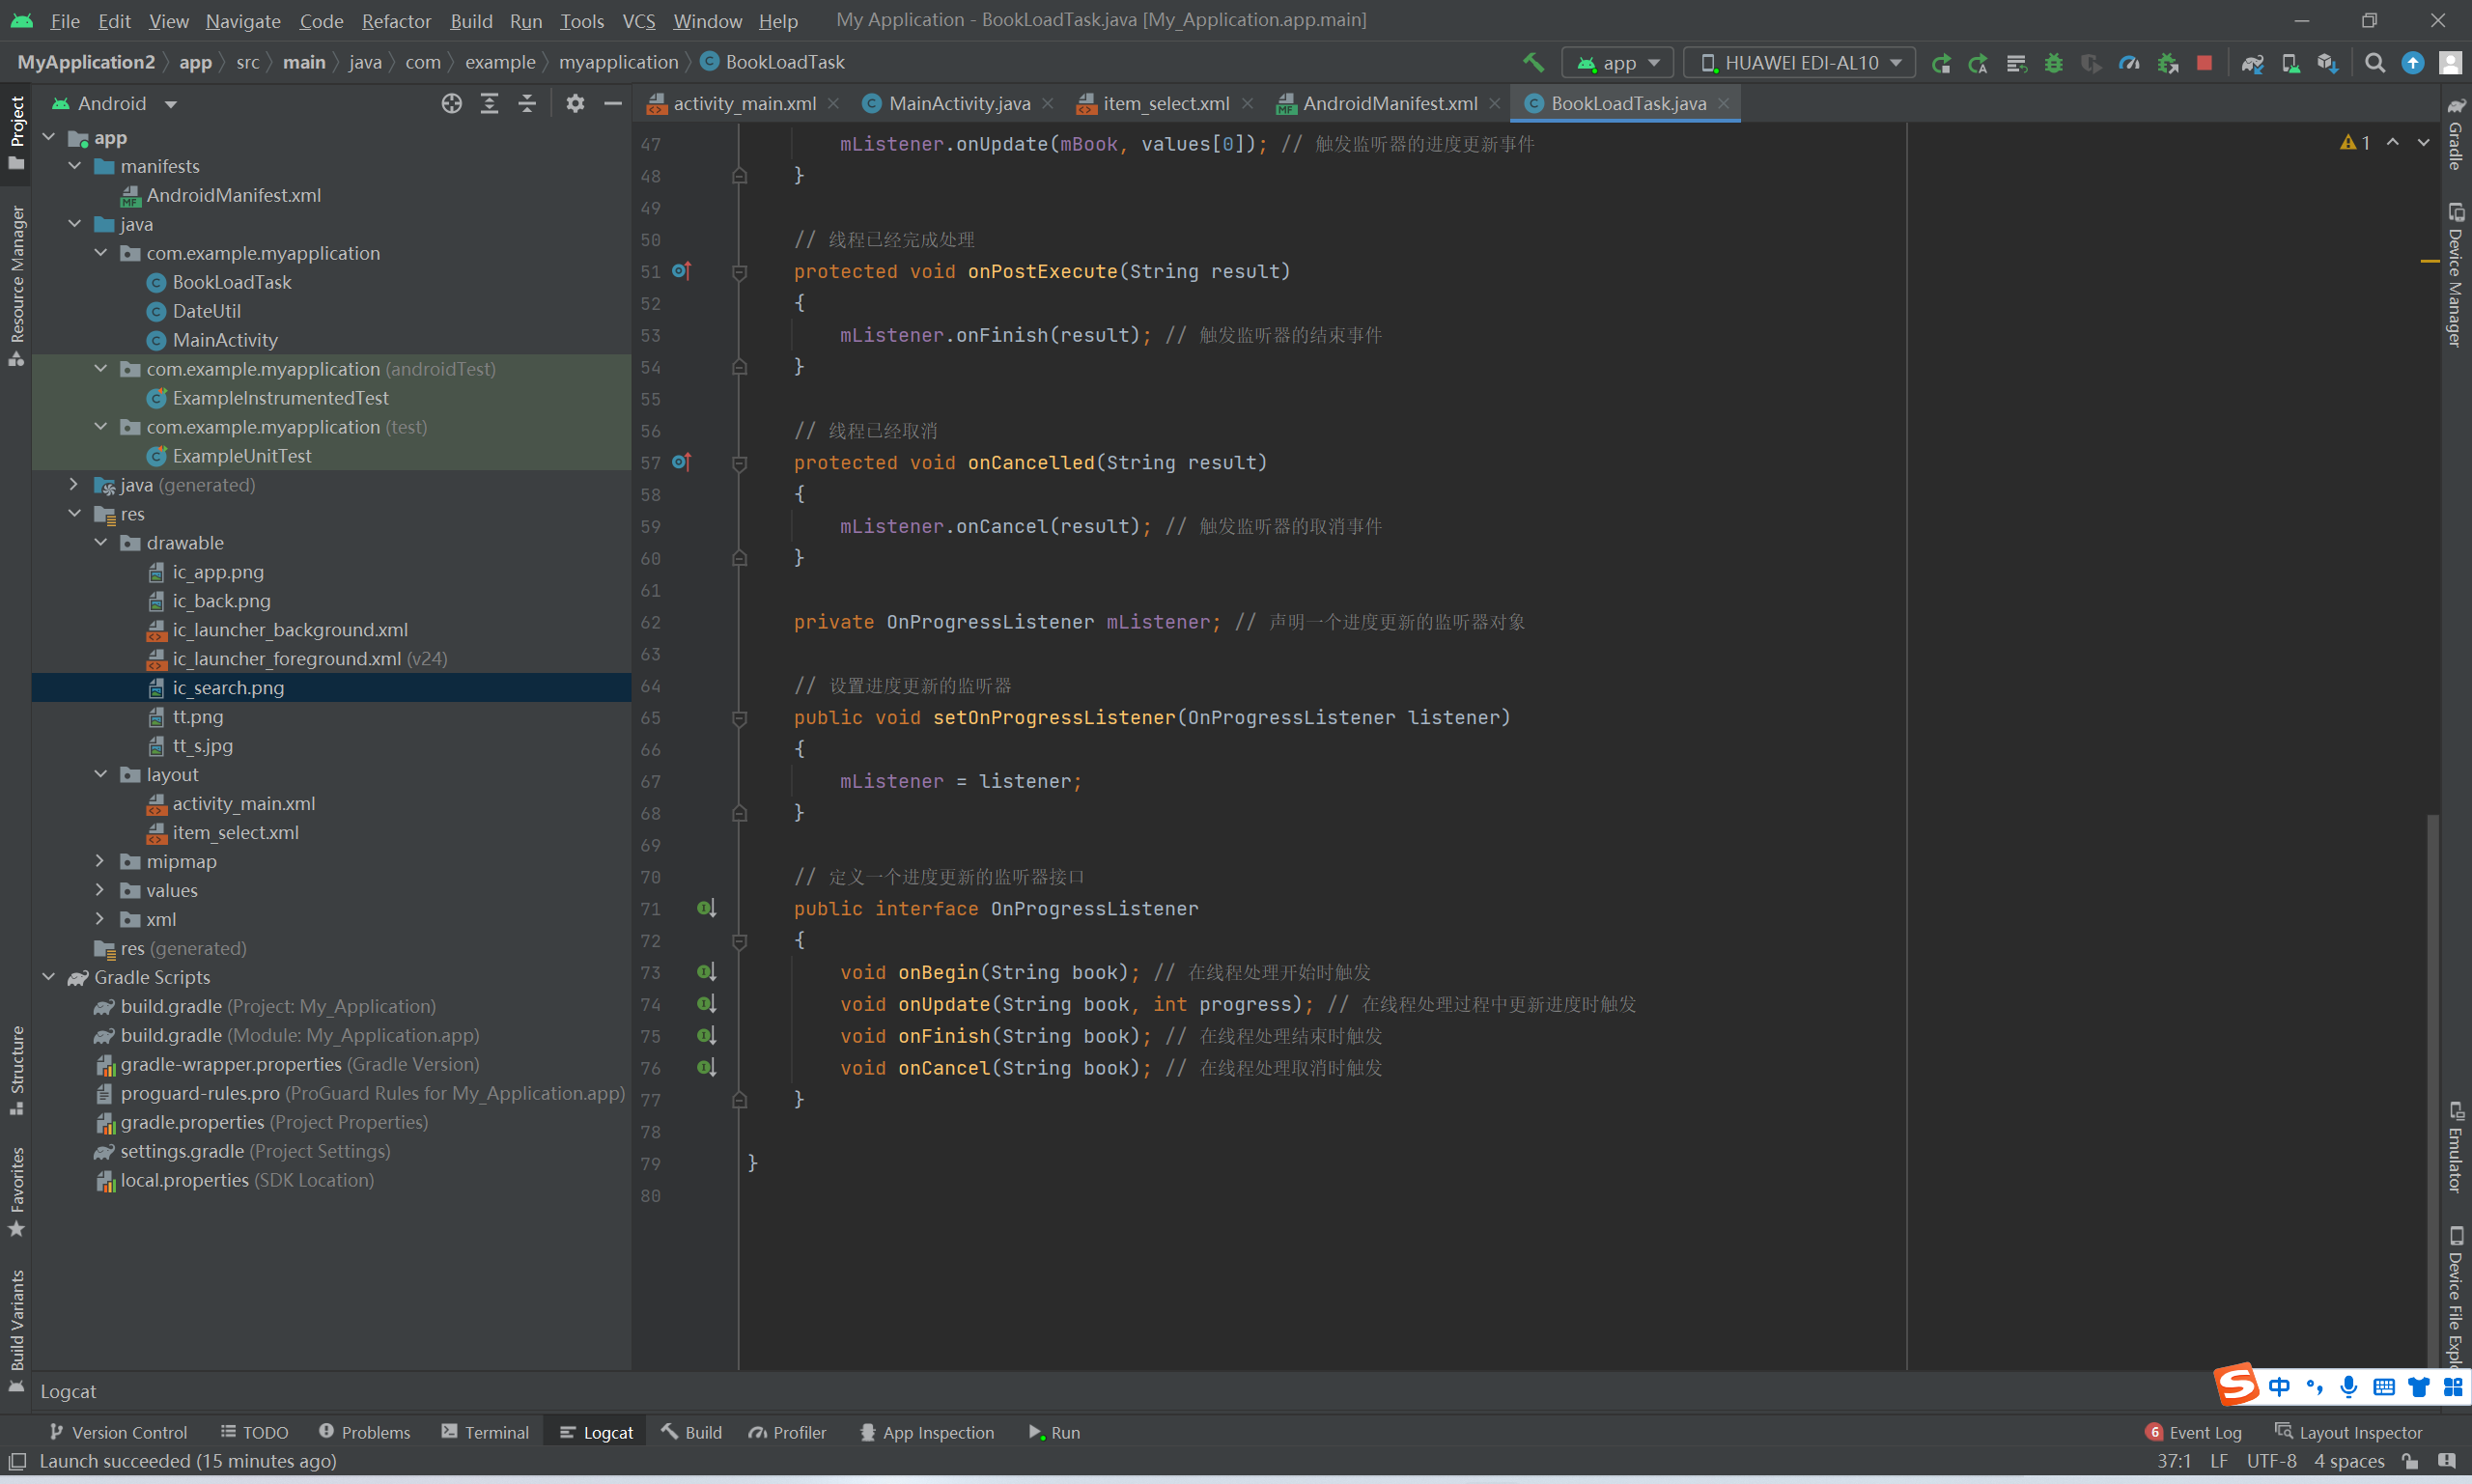Click the red Stop app icon
Image resolution: width=2472 pixels, height=1484 pixels.
(2204, 63)
